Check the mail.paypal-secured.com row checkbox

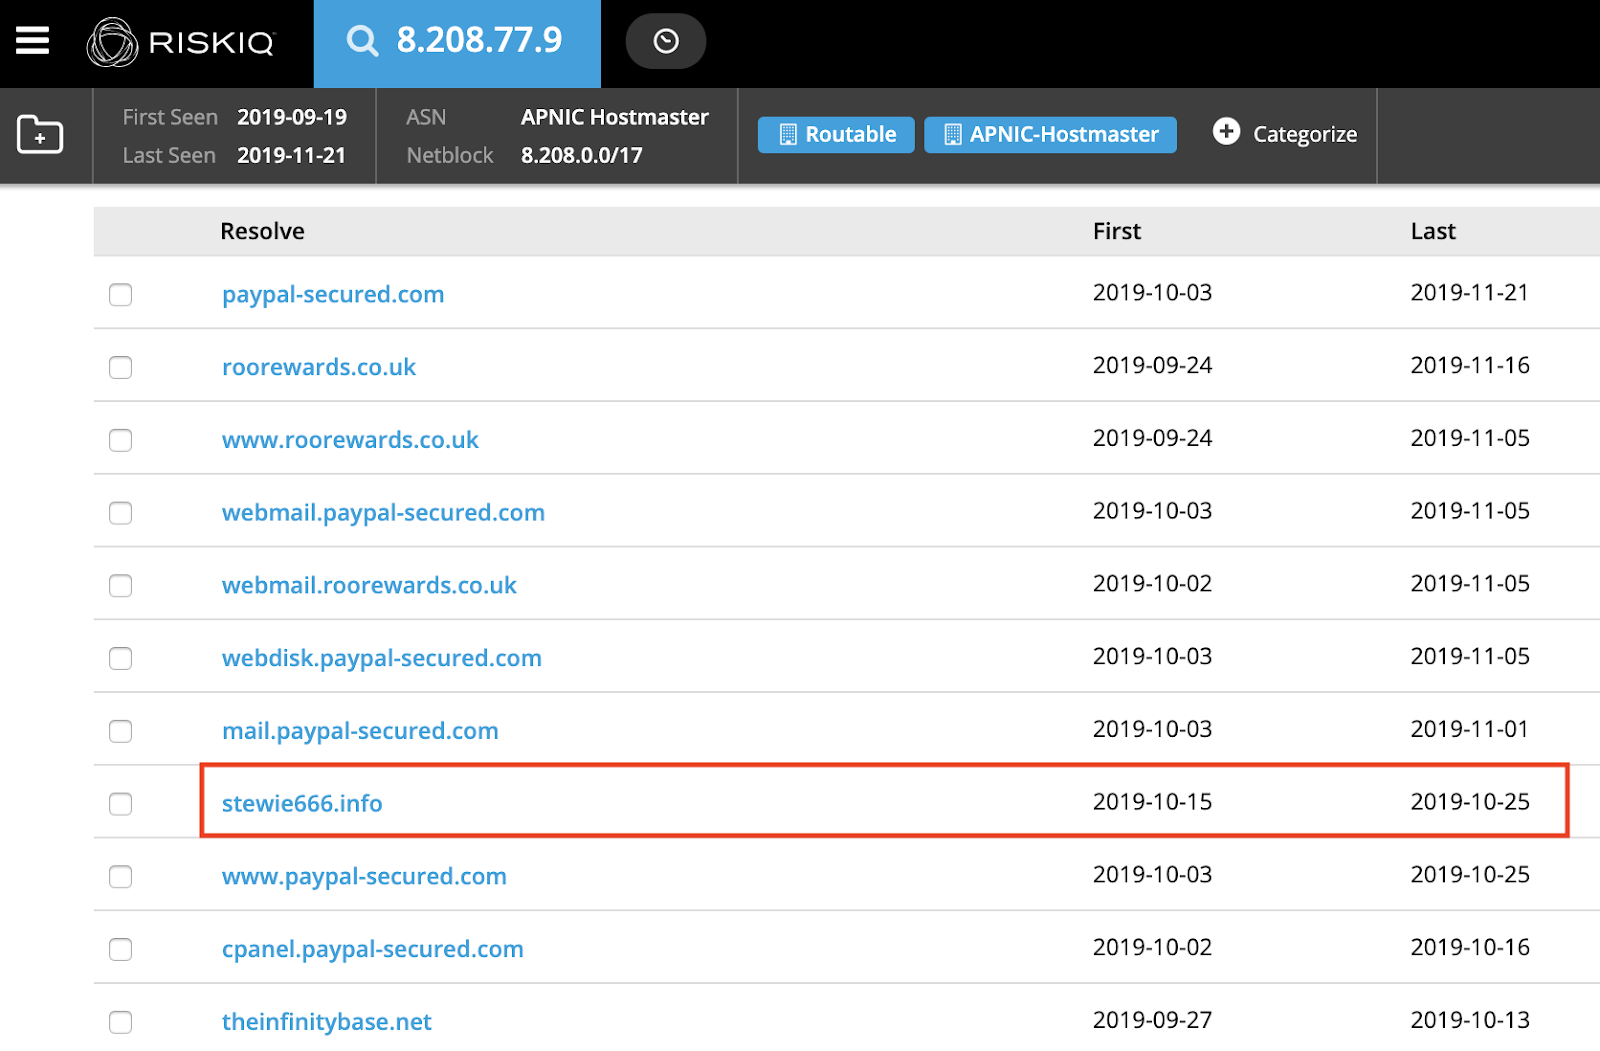pyautogui.click(x=120, y=731)
